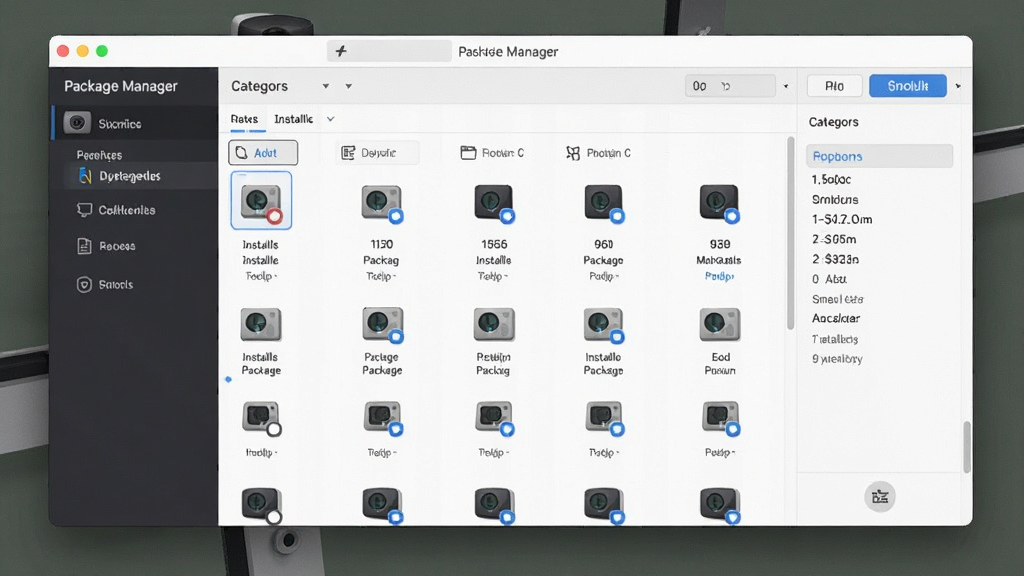
Task: Open the first Categors dropdown arrow
Action: tap(325, 86)
